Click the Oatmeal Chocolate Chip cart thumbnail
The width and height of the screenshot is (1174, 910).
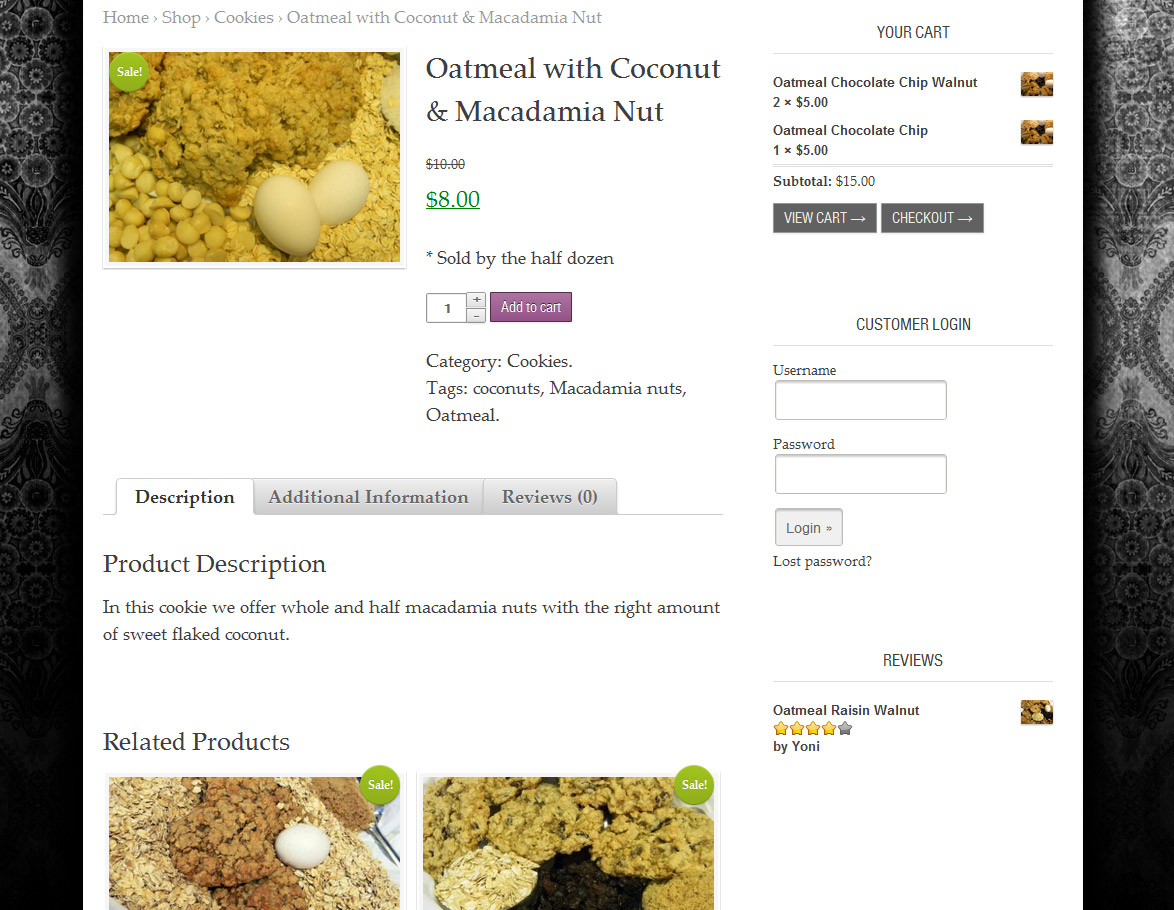[x=1036, y=132]
